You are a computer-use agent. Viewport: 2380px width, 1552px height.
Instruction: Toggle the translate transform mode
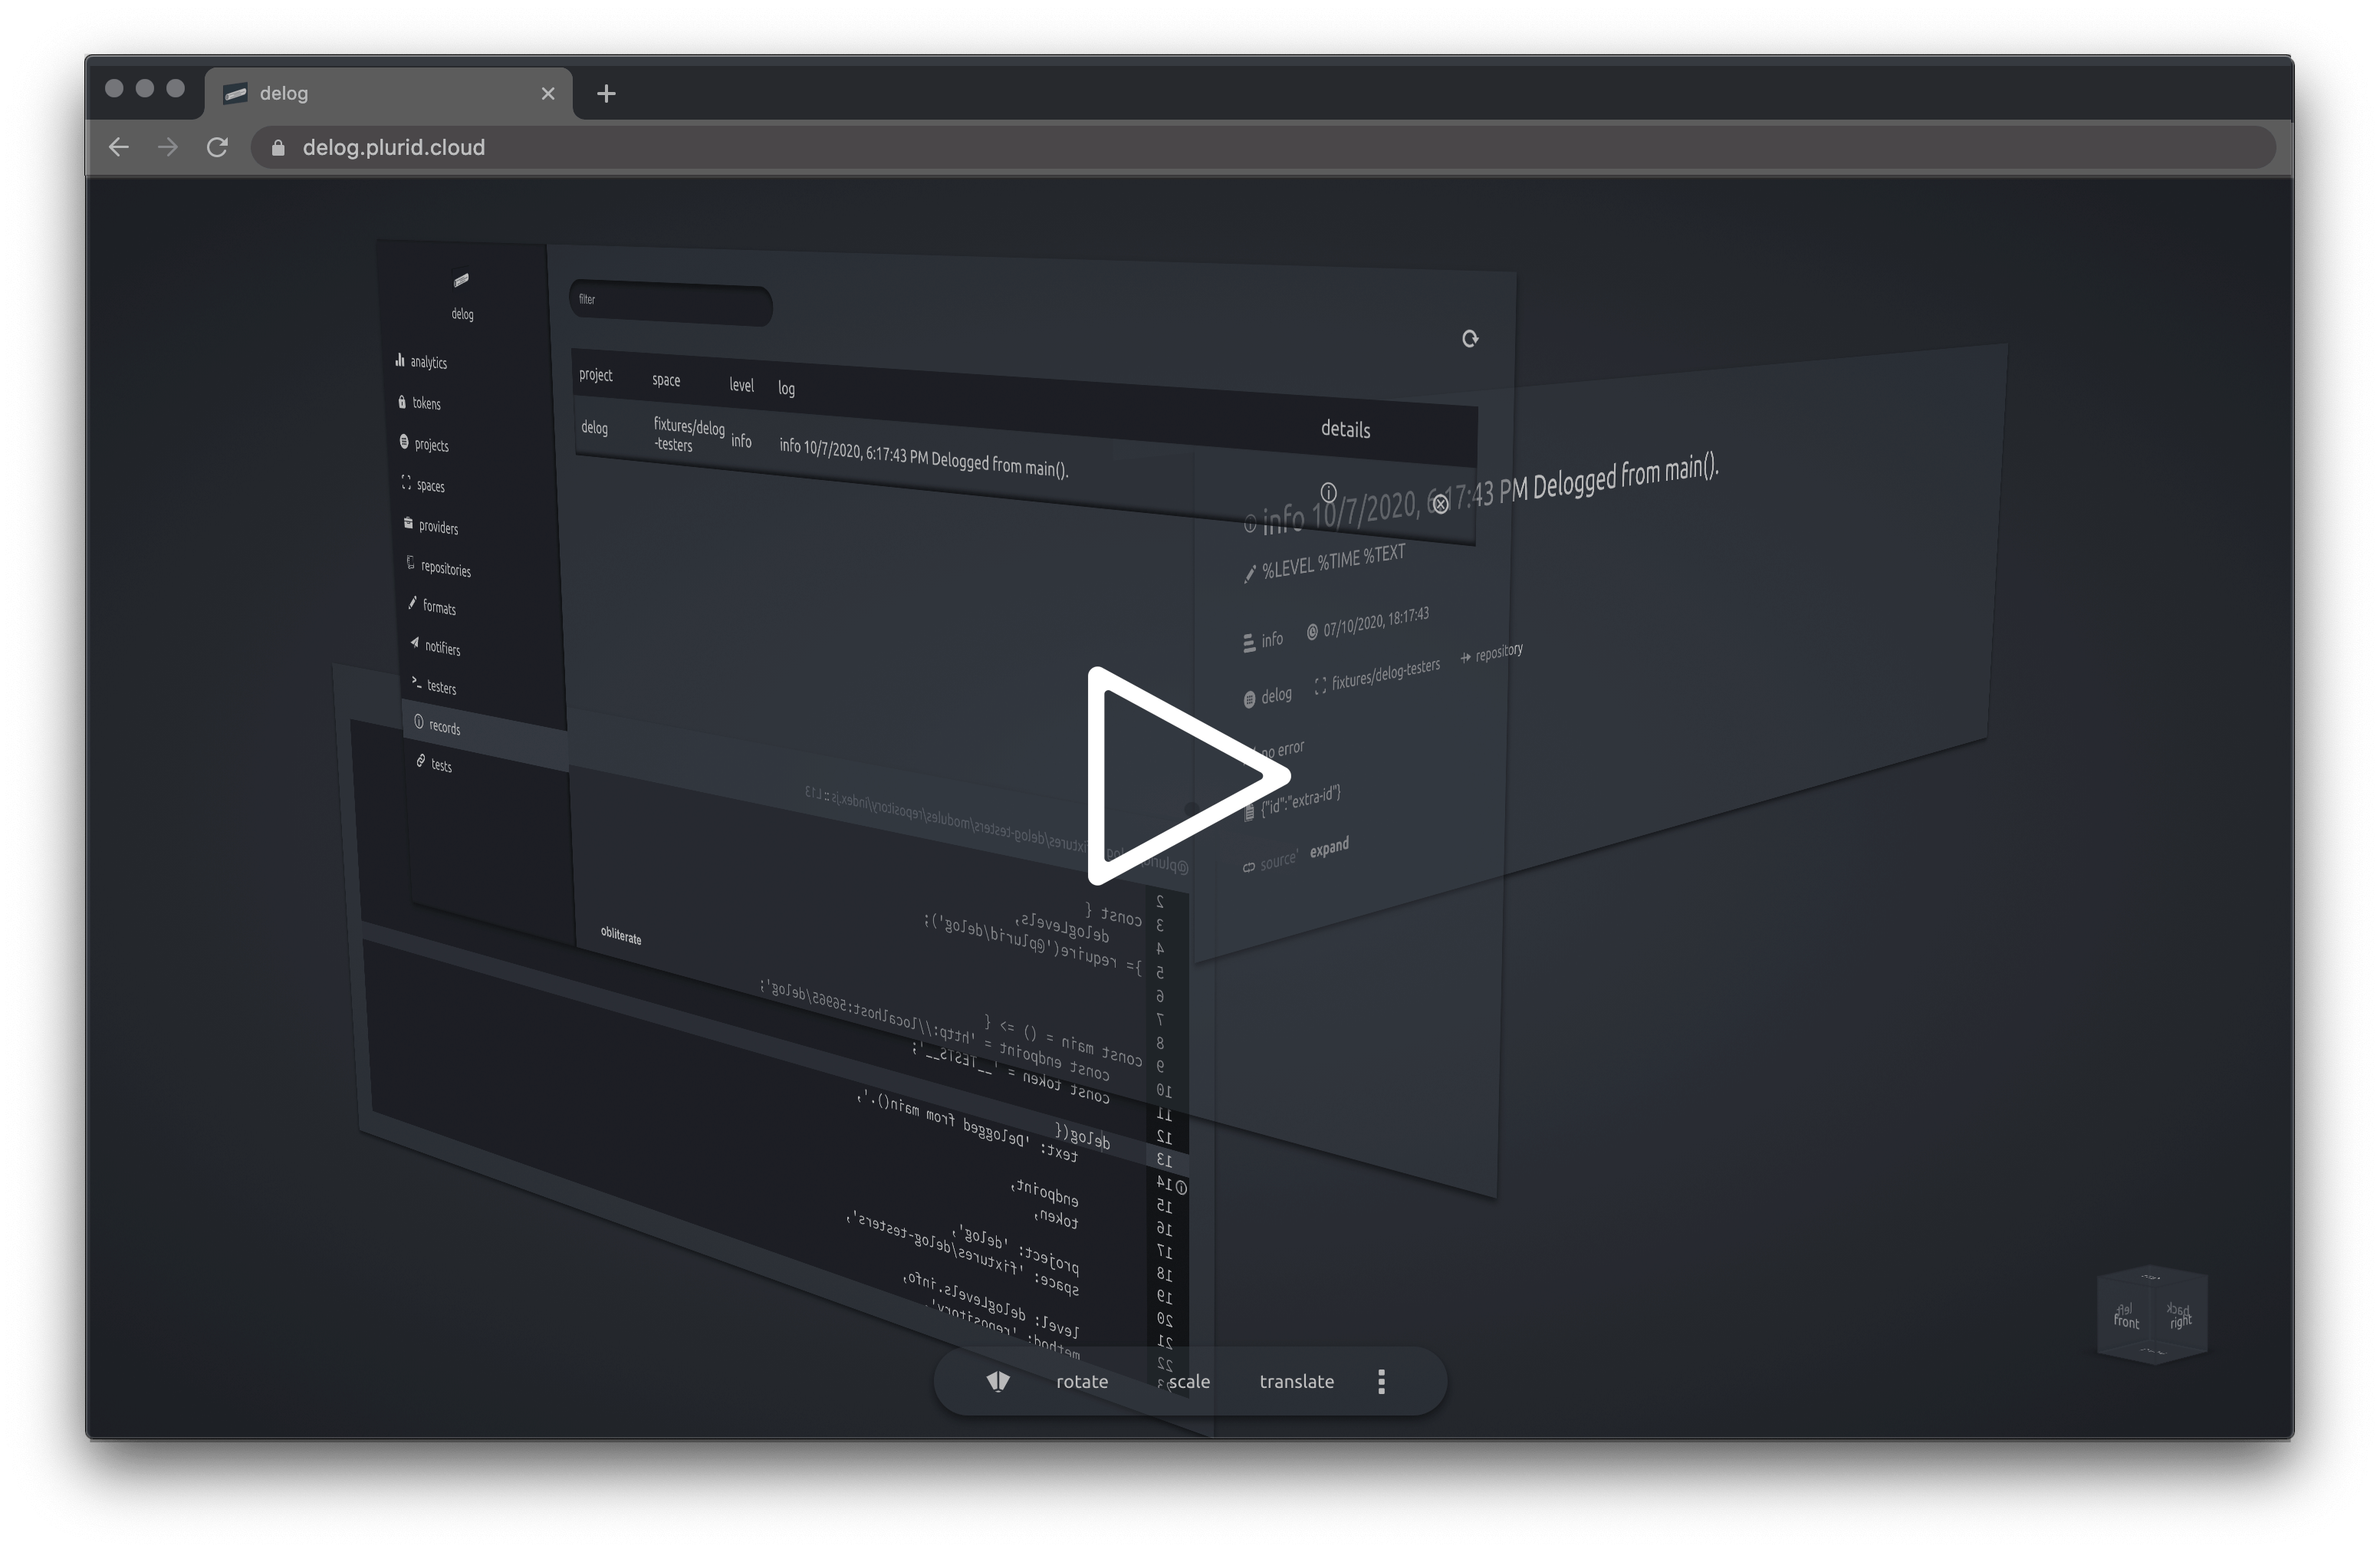click(1296, 1381)
